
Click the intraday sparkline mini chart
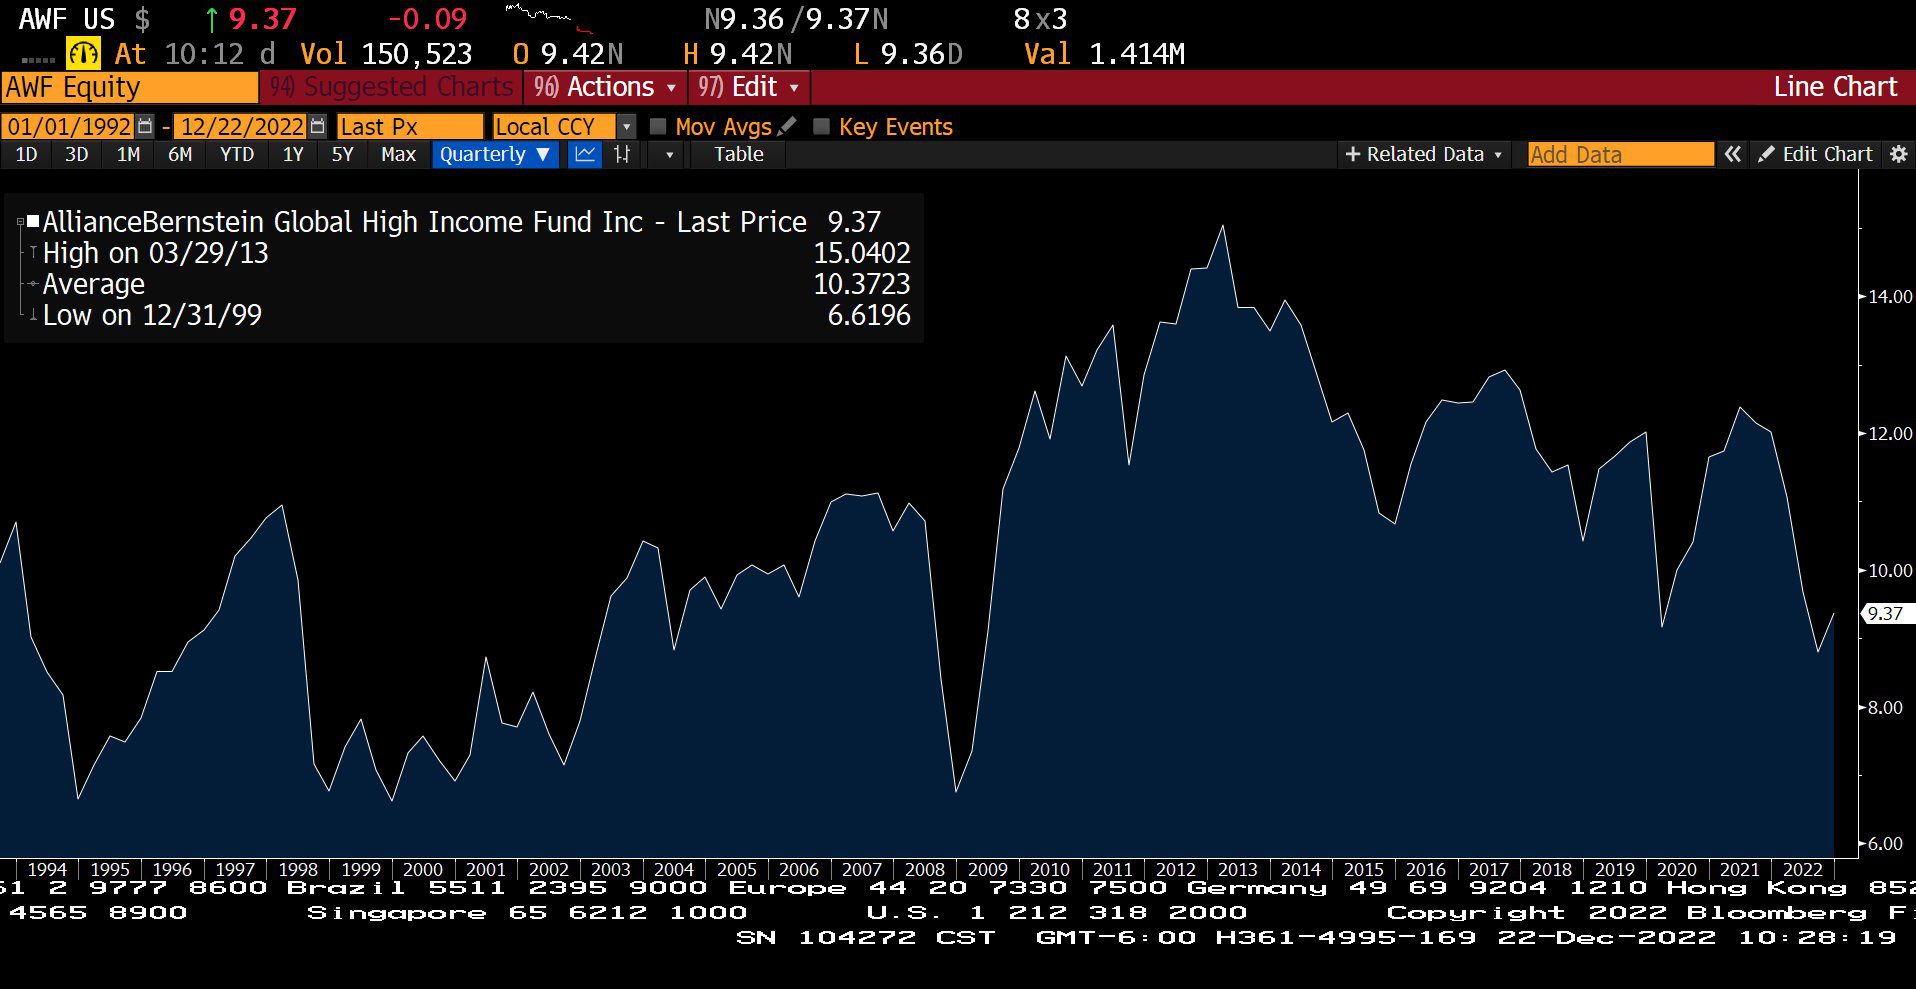(549, 18)
